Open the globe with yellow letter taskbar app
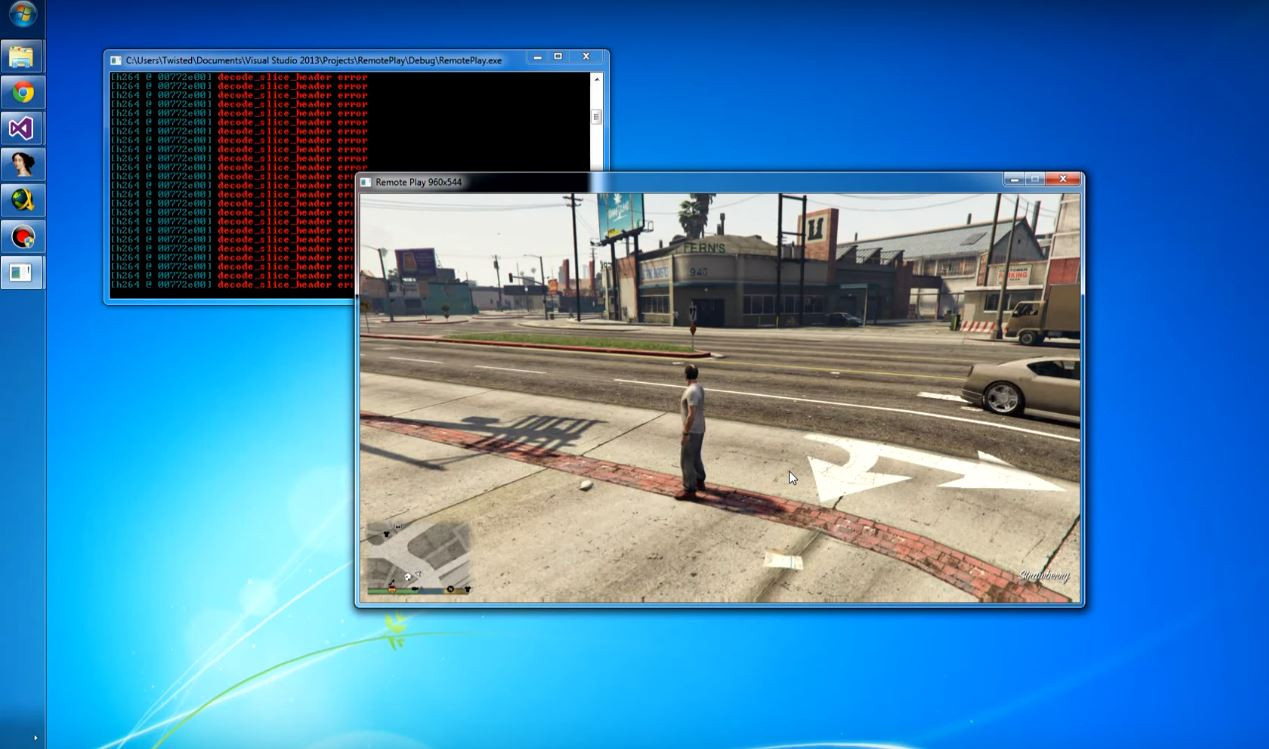The height and width of the screenshot is (749, 1269). click(x=22, y=200)
